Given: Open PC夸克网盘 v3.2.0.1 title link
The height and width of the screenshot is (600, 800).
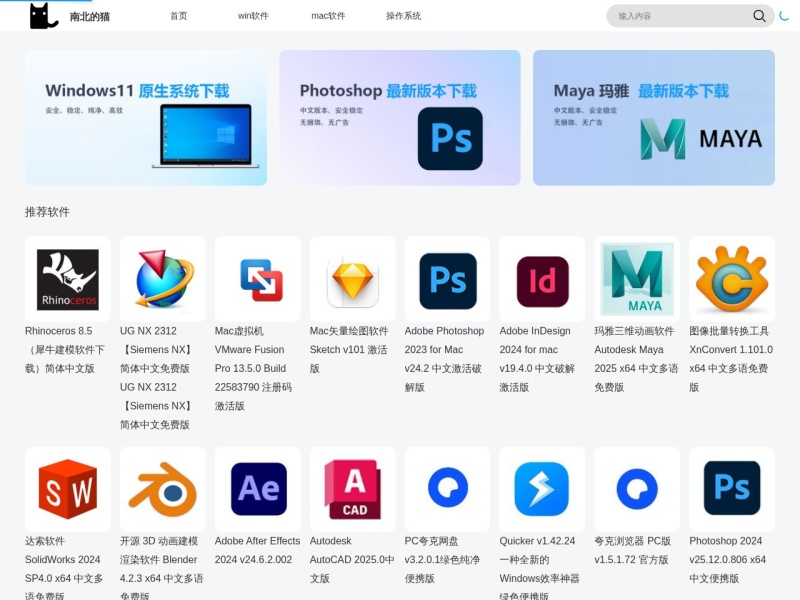Looking at the screenshot, I should point(442,559).
